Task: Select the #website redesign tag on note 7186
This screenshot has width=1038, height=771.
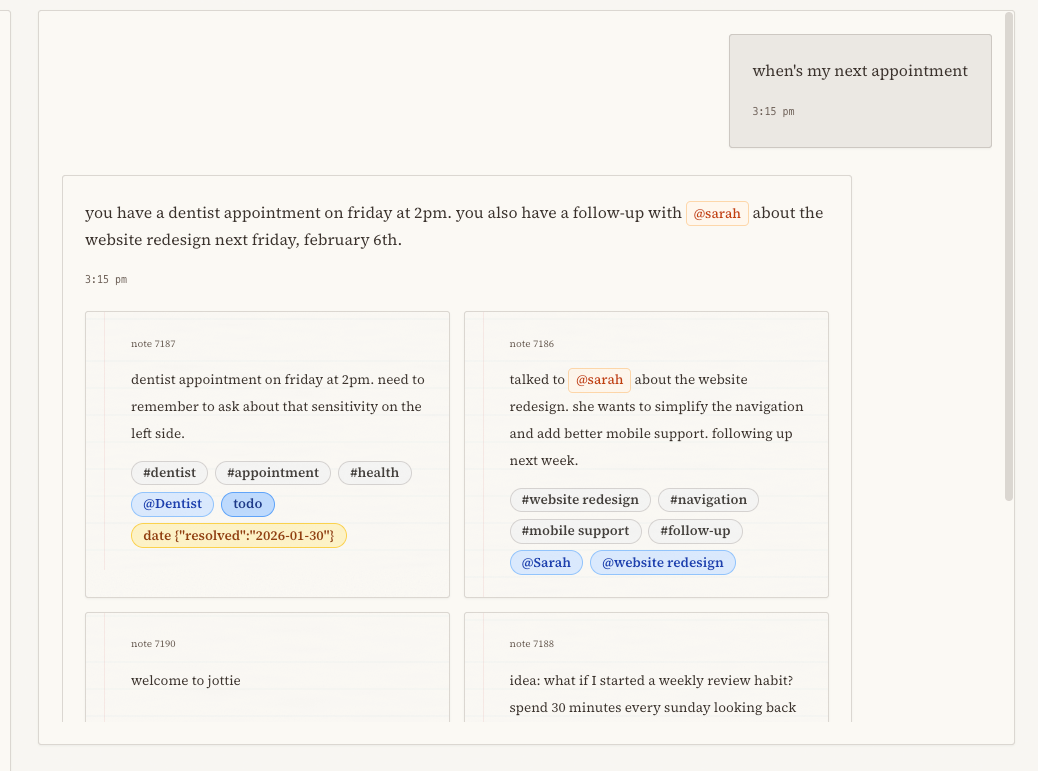Action: coord(580,499)
